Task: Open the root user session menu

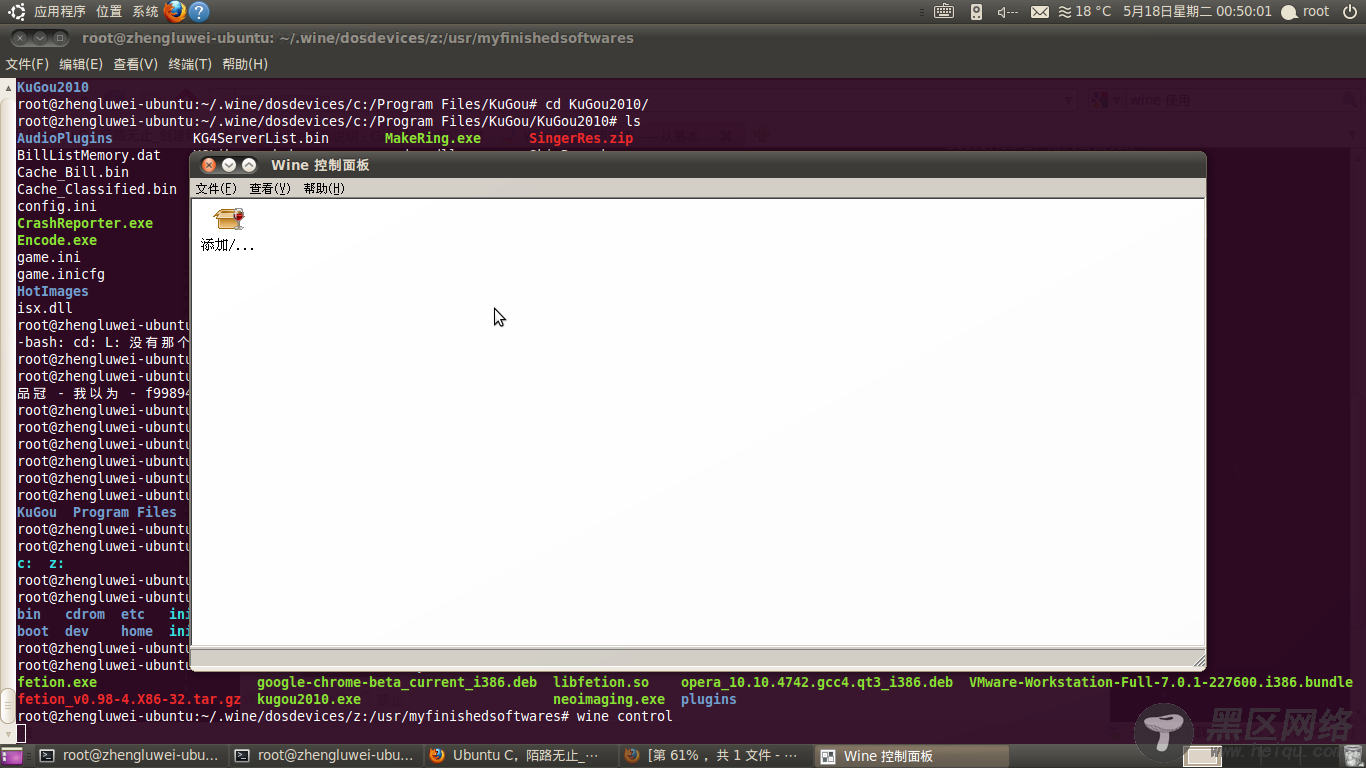Action: (1306, 12)
